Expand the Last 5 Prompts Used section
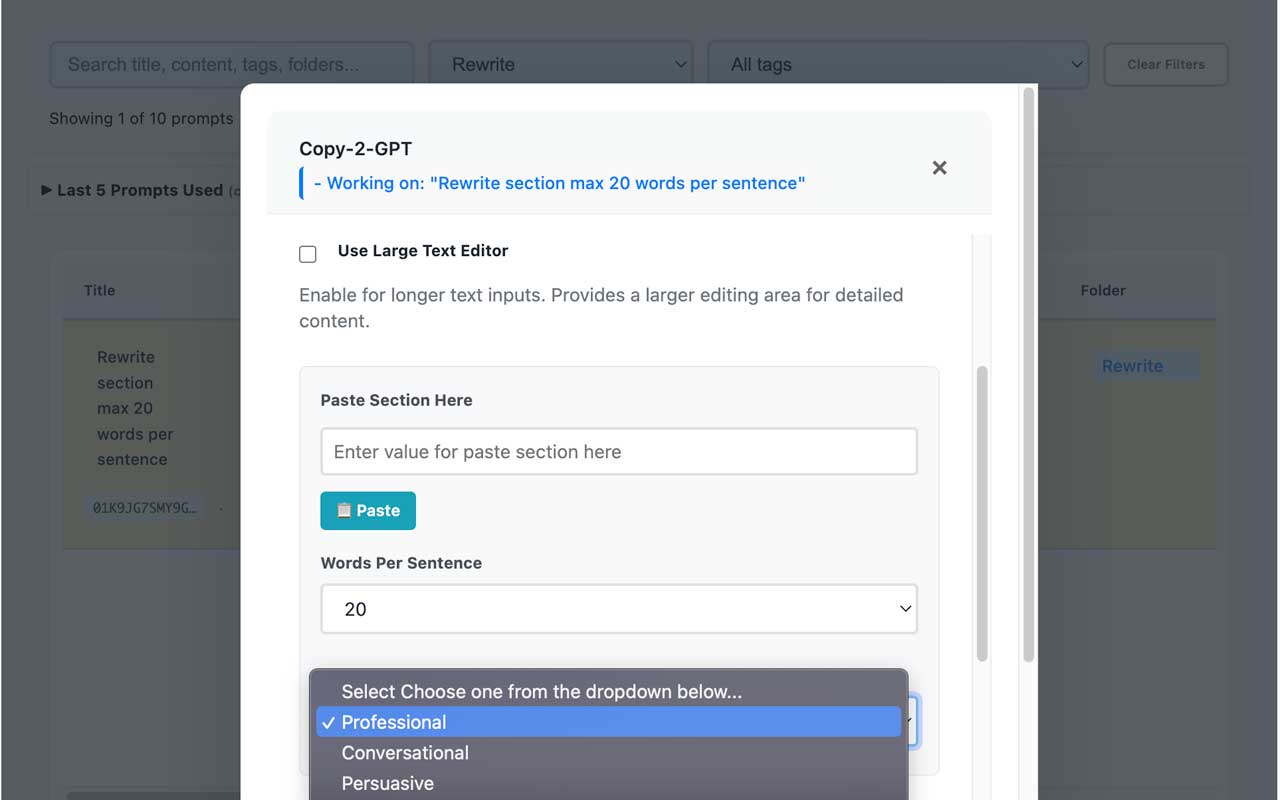 point(140,190)
